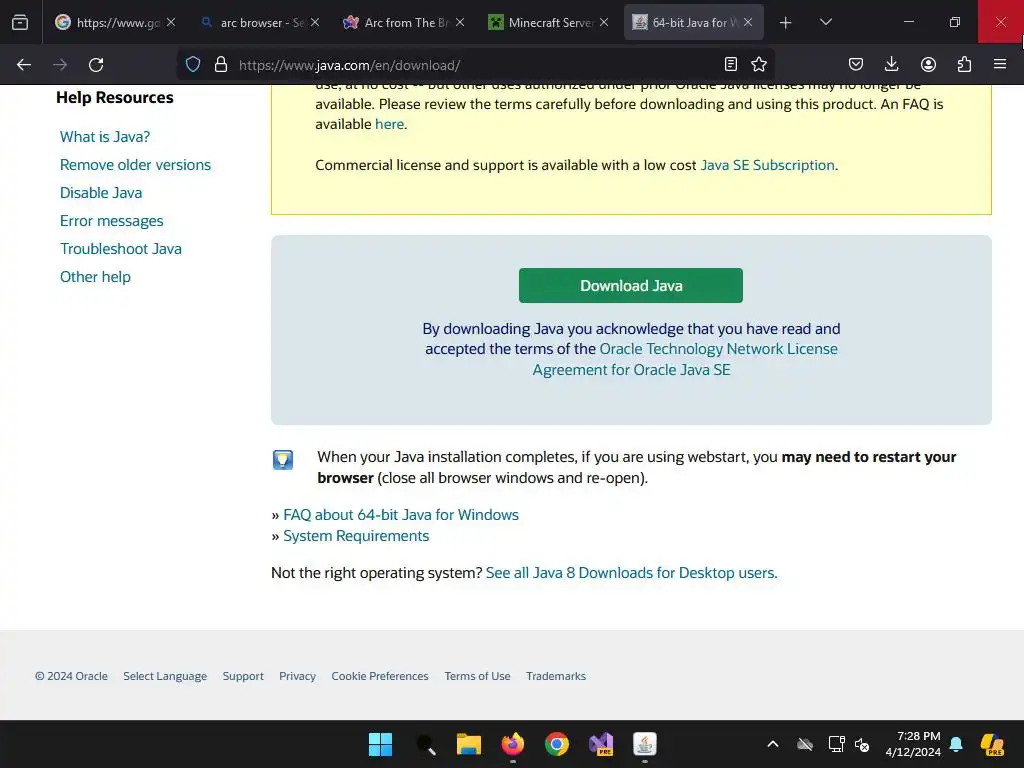Open network status tray icon
Screen dimensions: 1024x768
pyautogui.click(x=836, y=744)
